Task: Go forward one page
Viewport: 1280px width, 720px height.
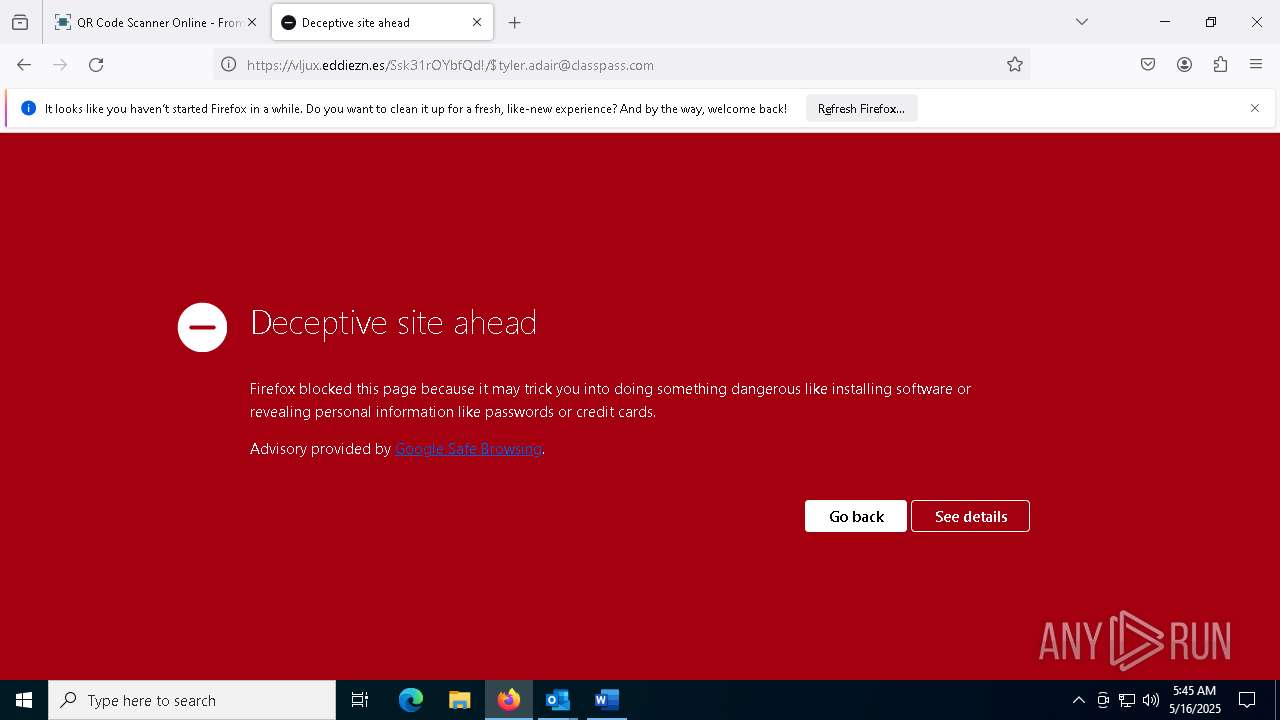Action: (60, 65)
